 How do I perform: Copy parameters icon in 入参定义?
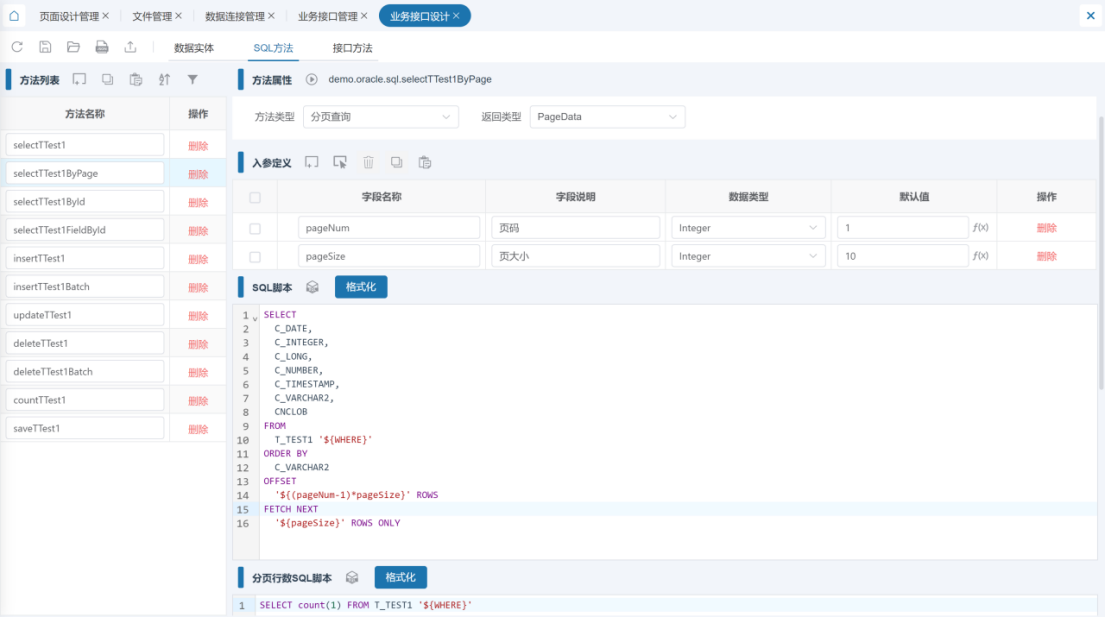tap(397, 163)
